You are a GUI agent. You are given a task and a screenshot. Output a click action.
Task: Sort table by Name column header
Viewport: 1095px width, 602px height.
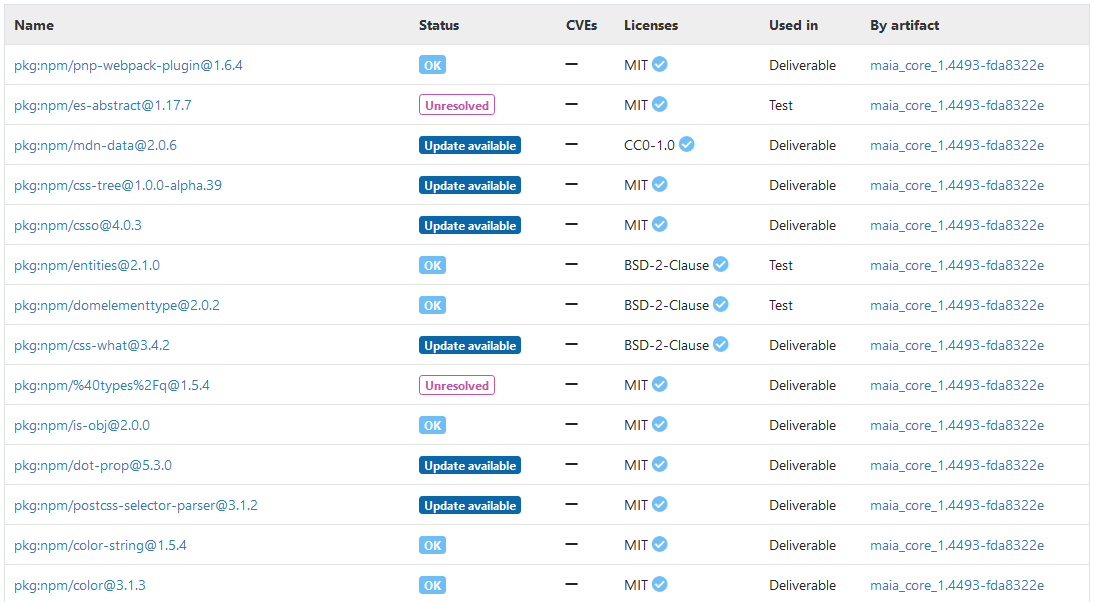pyautogui.click(x=34, y=25)
